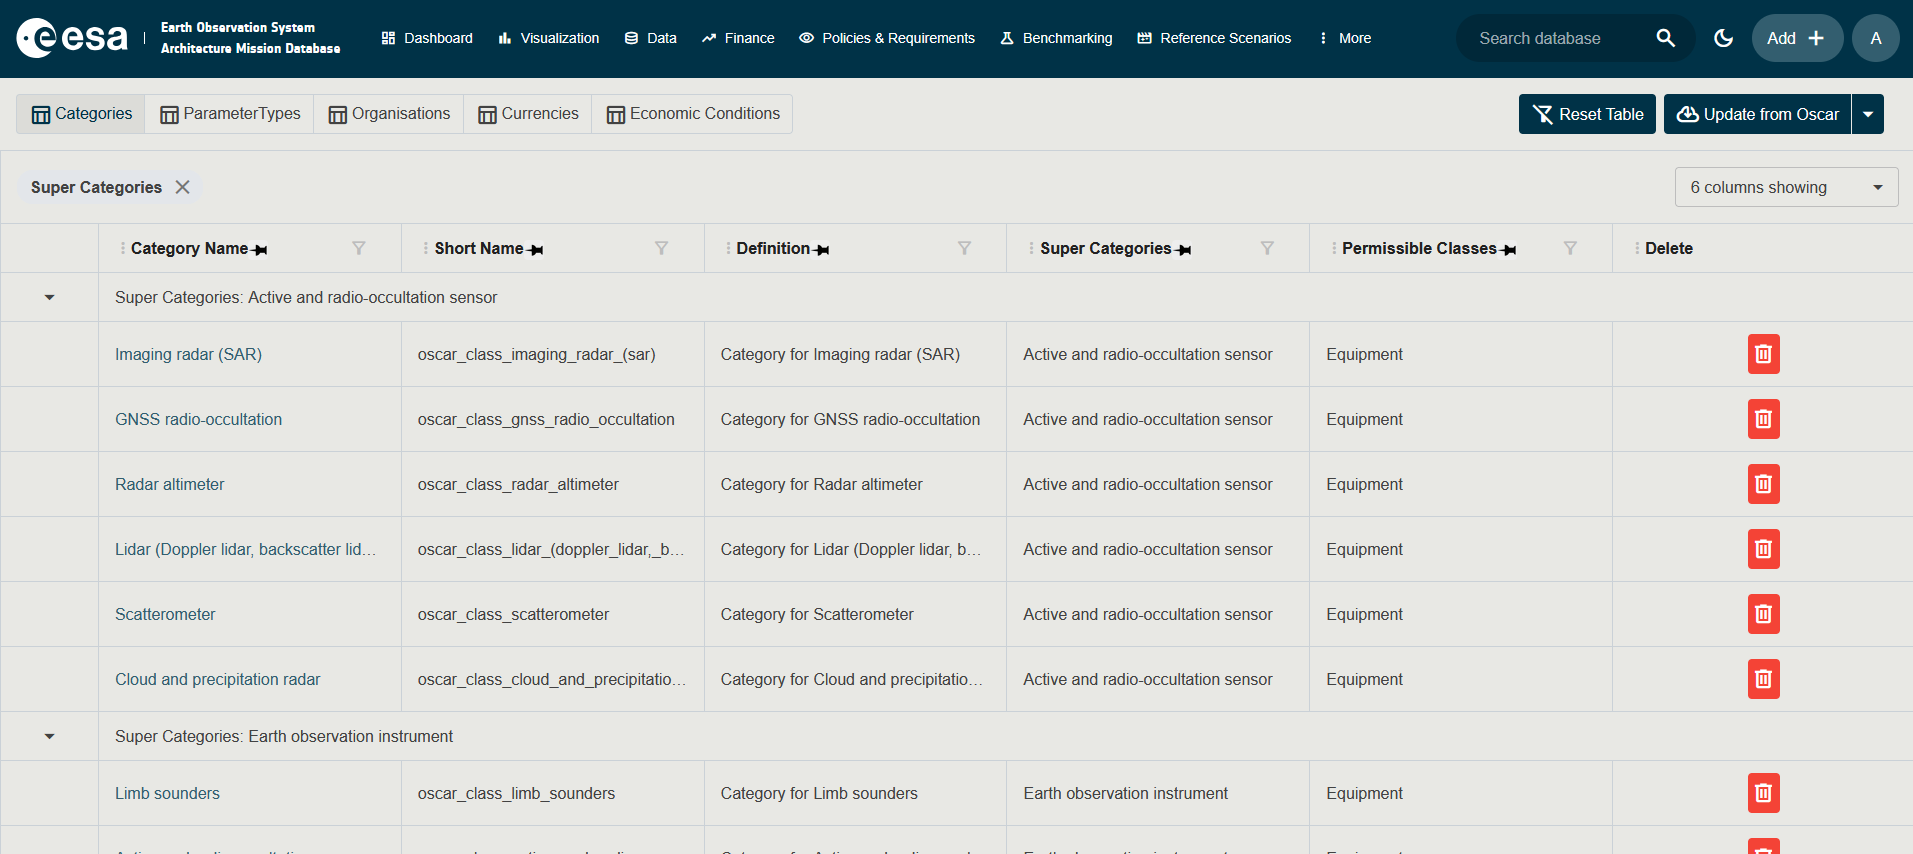Filter the Super Categories column
Viewport: 1913px width, 854px height.
pyautogui.click(x=1267, y=248)
